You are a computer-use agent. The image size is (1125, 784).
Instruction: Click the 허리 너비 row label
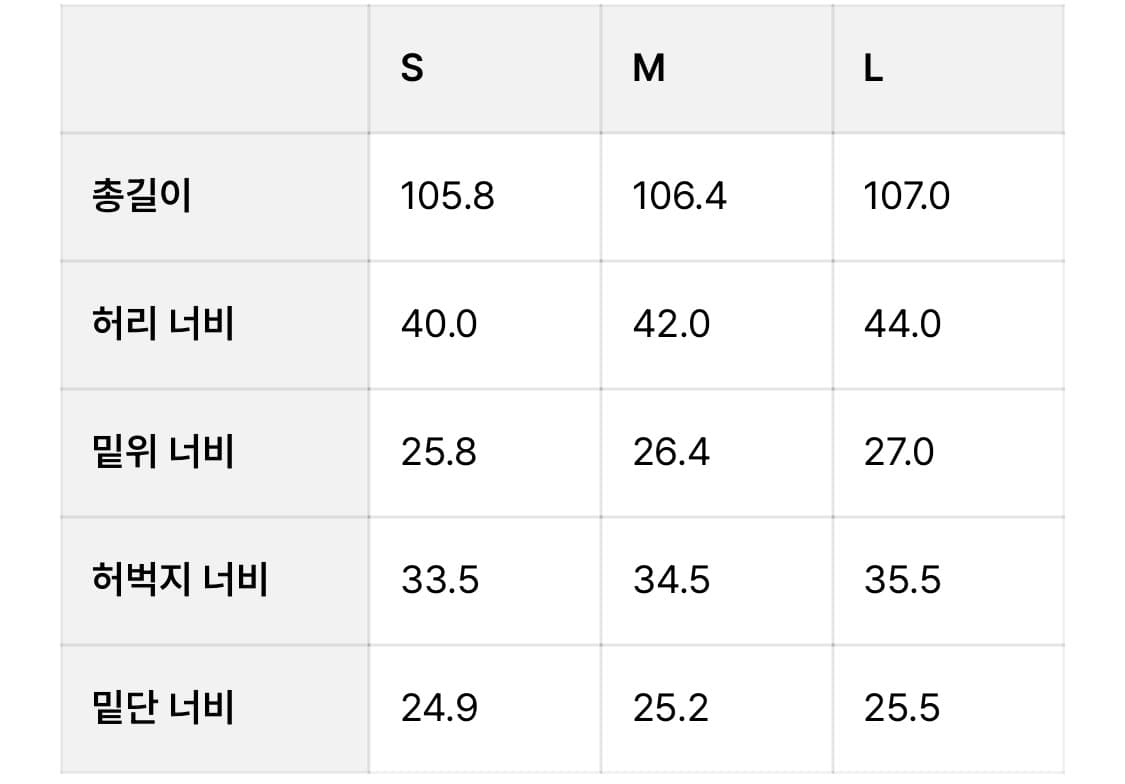[163, 324]
